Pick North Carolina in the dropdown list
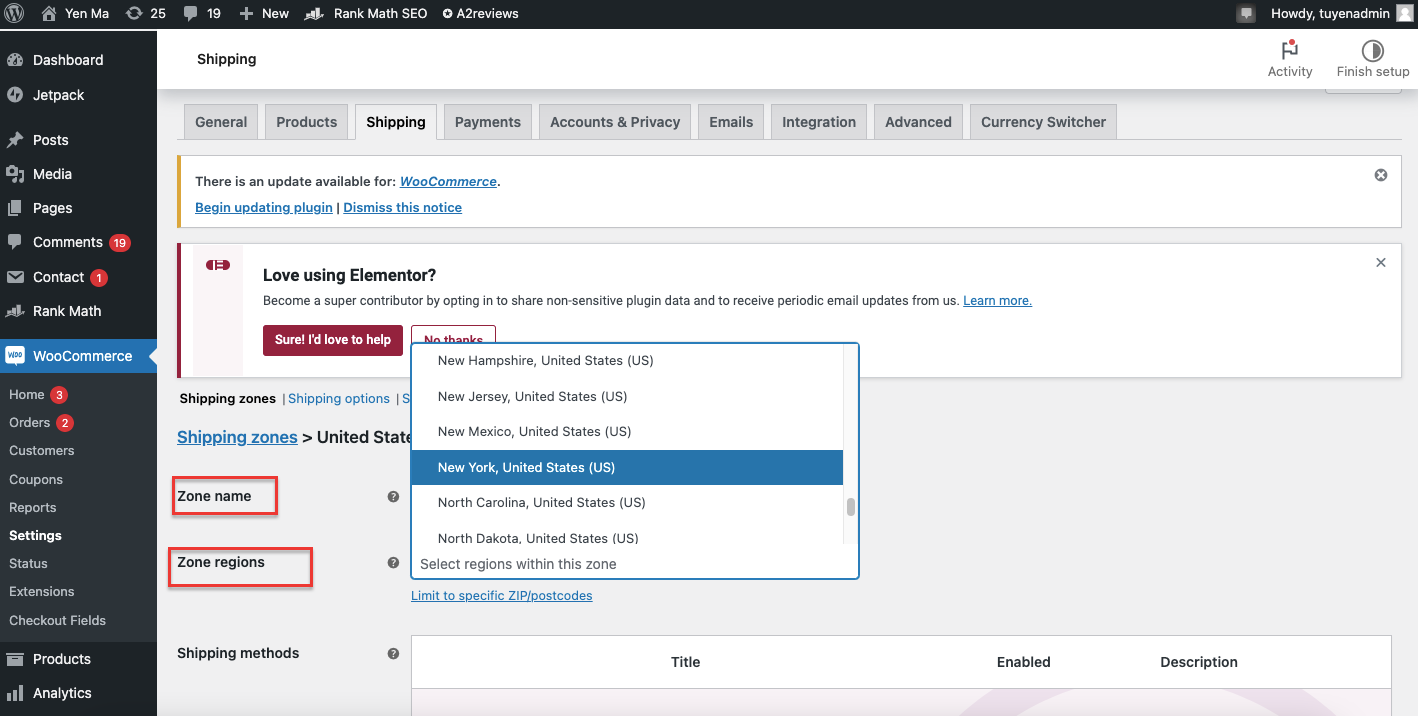Viewport: 1418px width, 716px height. pos(627,503)
